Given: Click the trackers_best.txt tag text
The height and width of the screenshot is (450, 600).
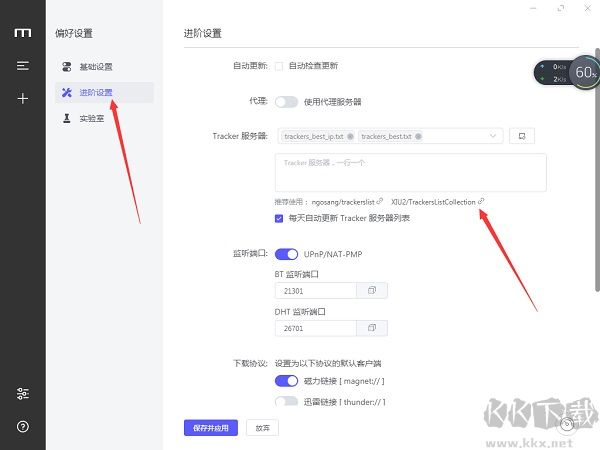Looking at the screenshot, I should coord(386,136).
